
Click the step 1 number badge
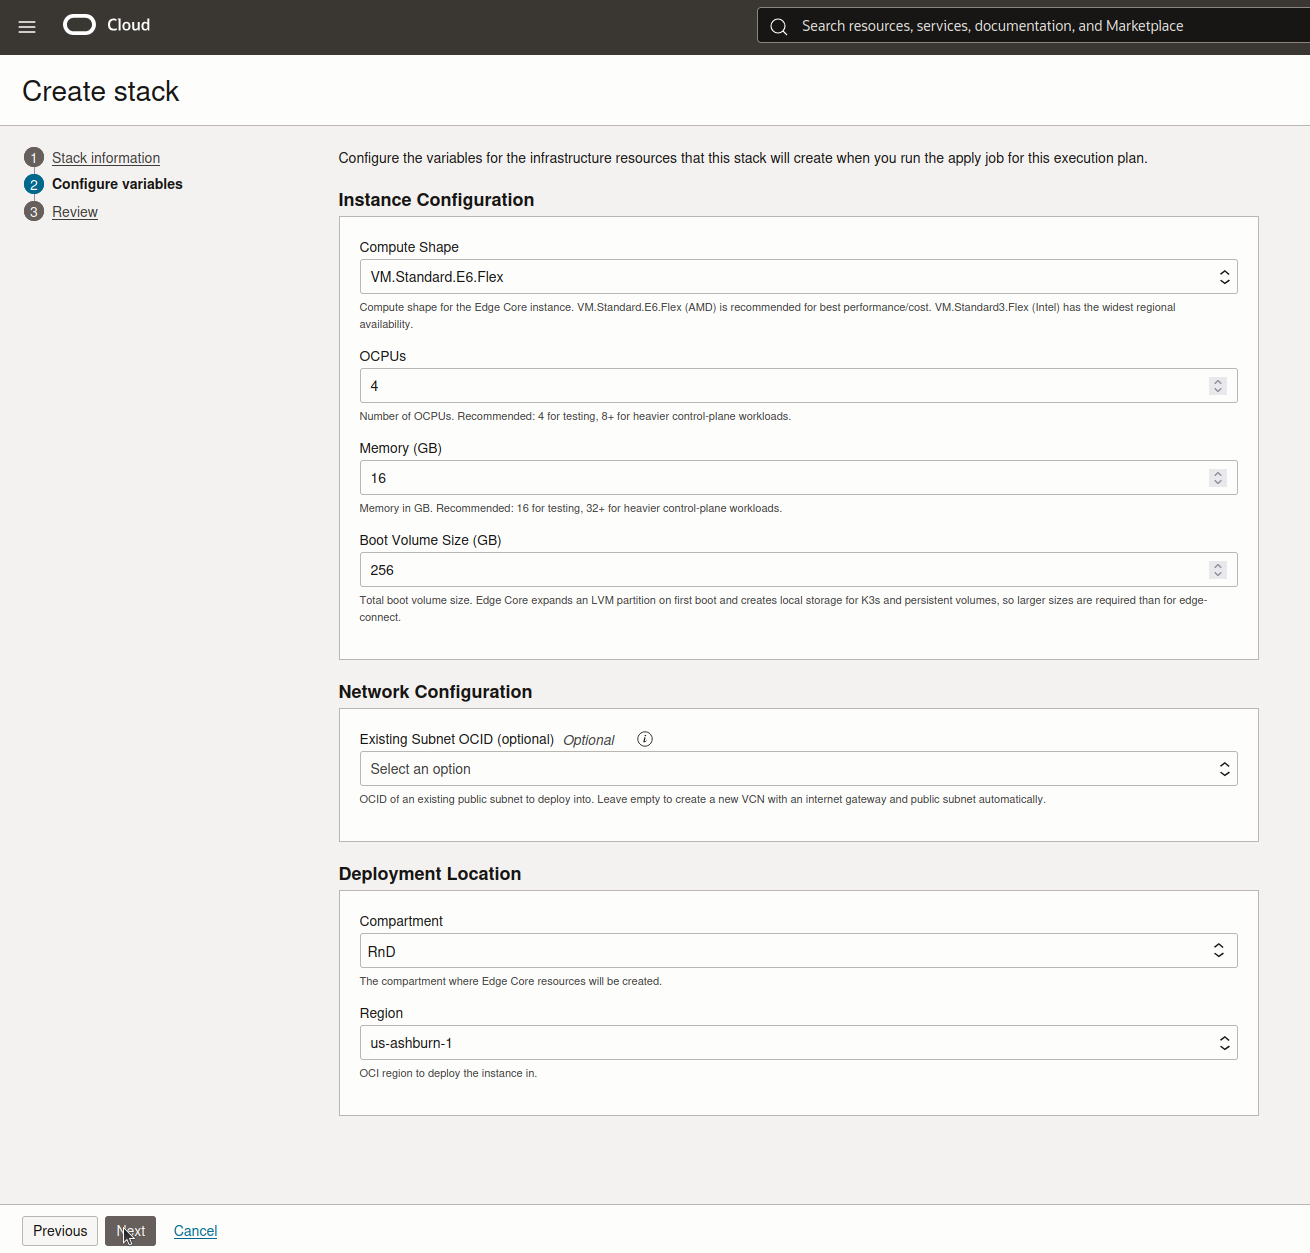34,158
